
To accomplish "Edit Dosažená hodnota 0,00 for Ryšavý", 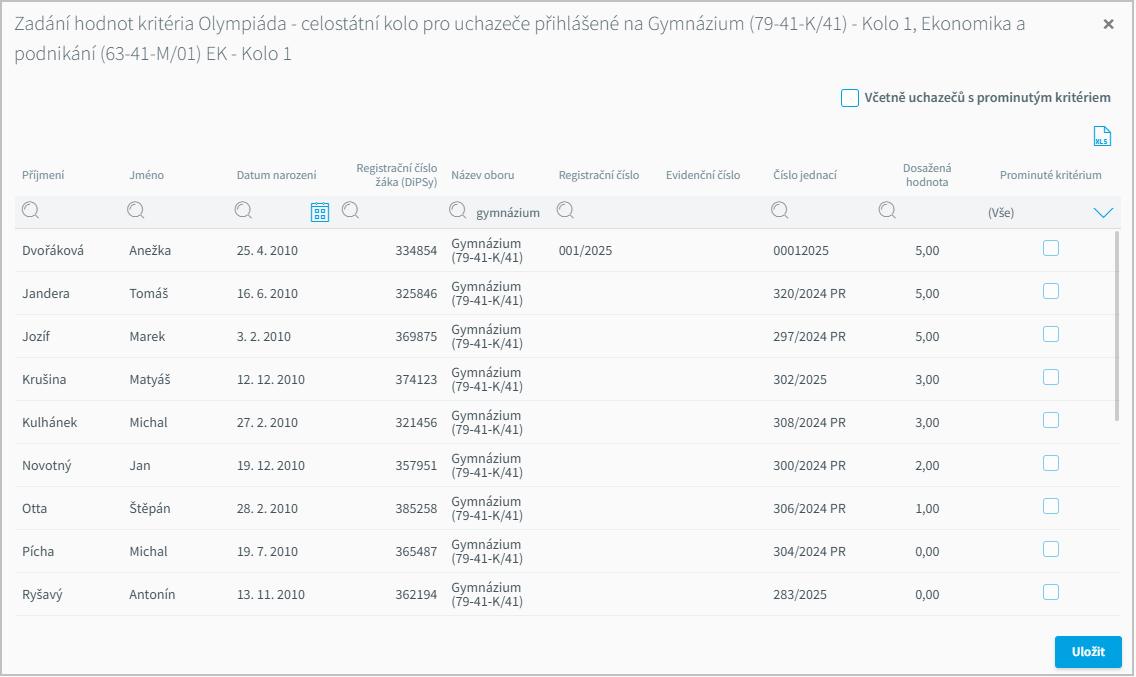I will coord(927,594).
